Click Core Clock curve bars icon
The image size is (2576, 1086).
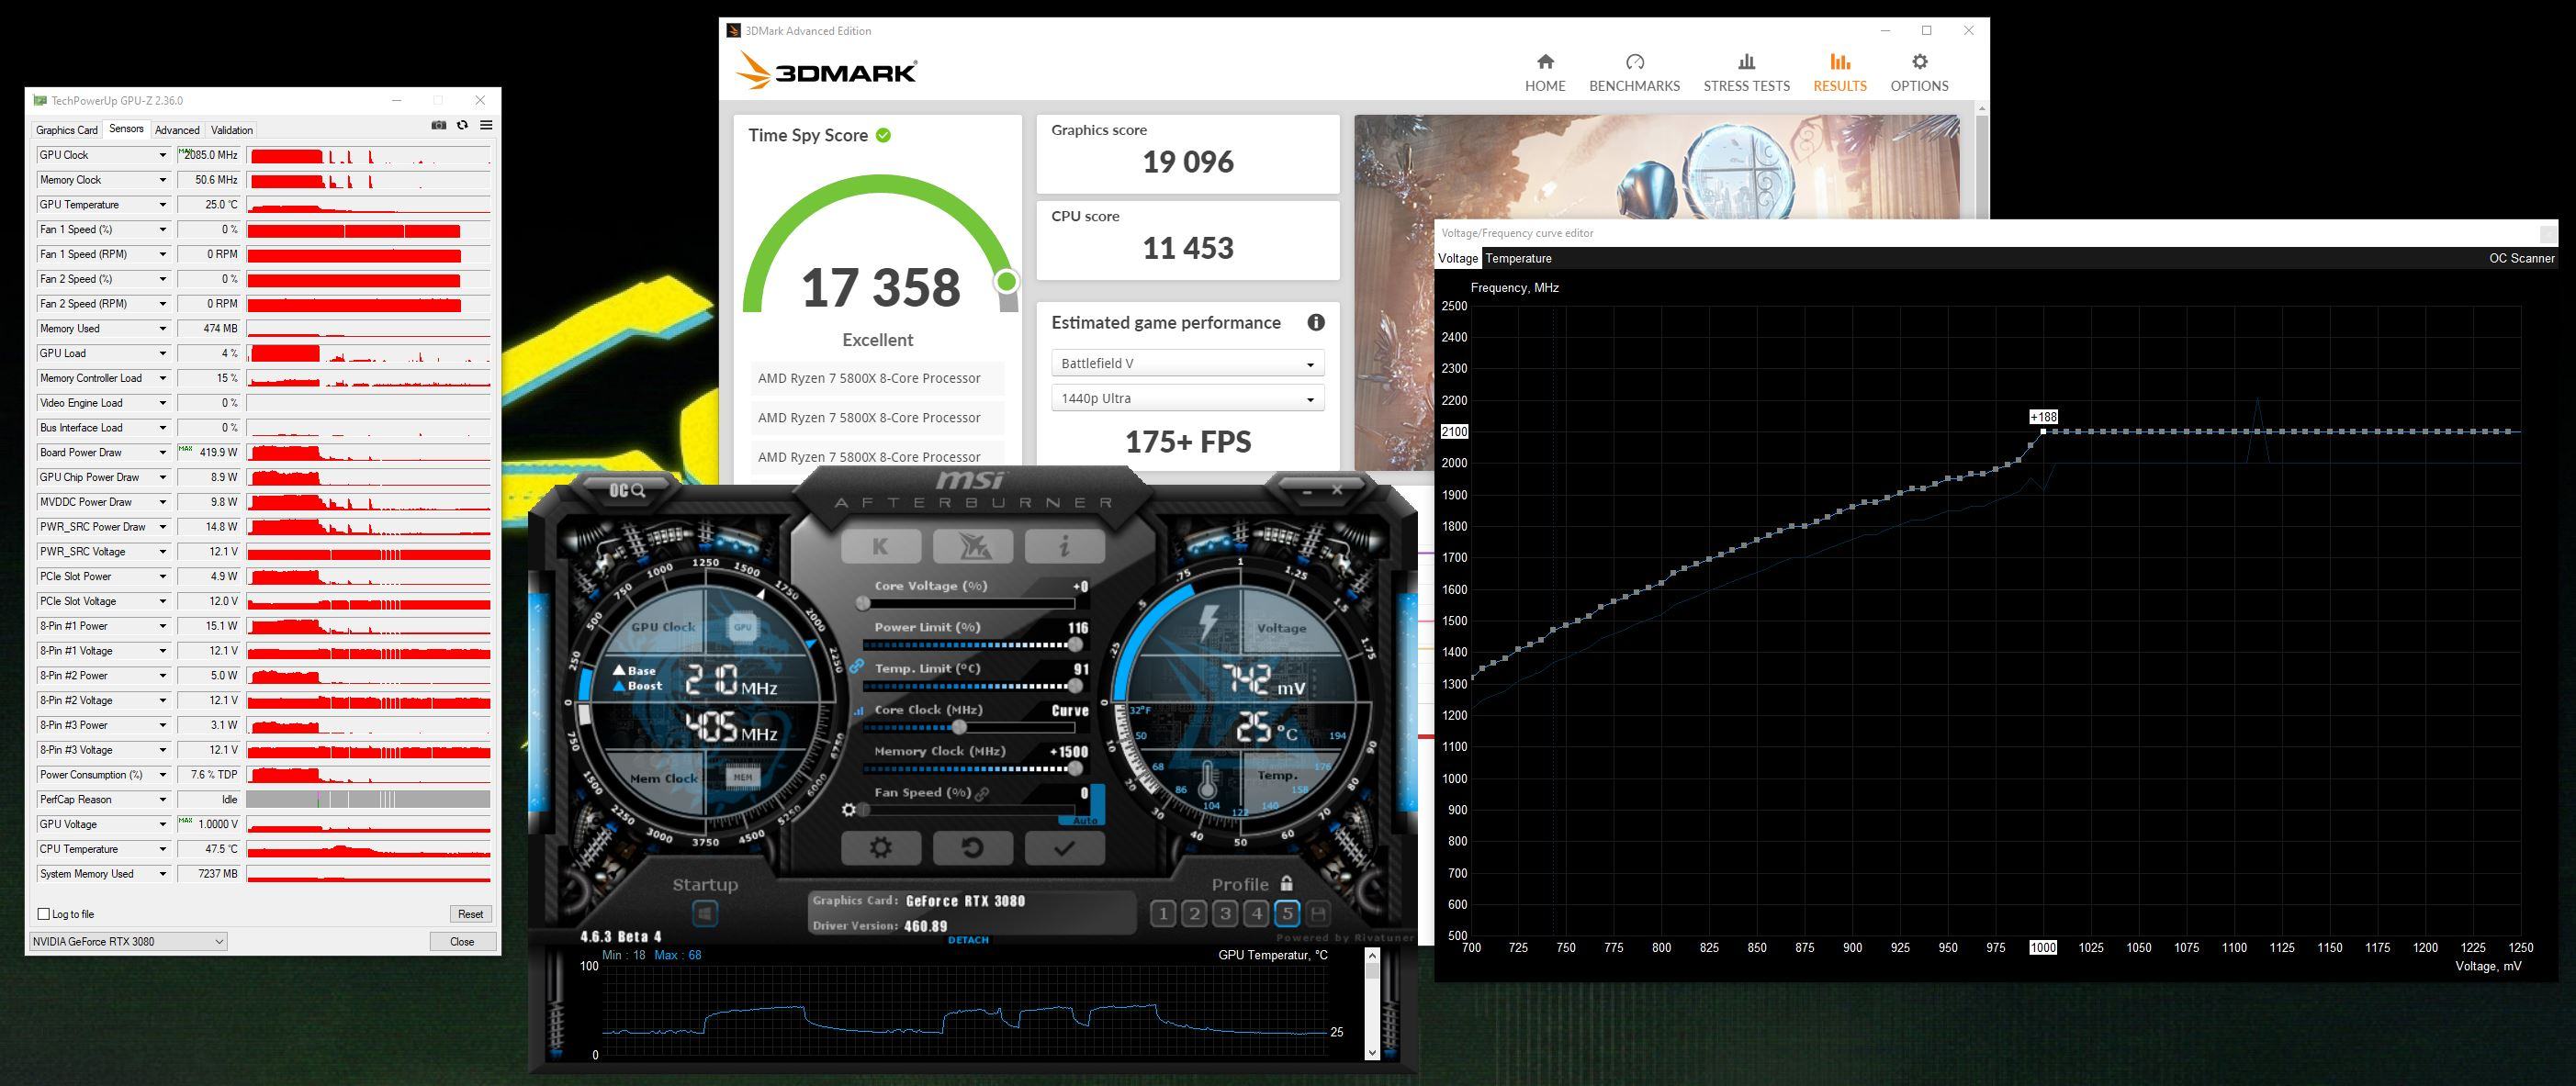pyautogui.click(x=858, y=711)
